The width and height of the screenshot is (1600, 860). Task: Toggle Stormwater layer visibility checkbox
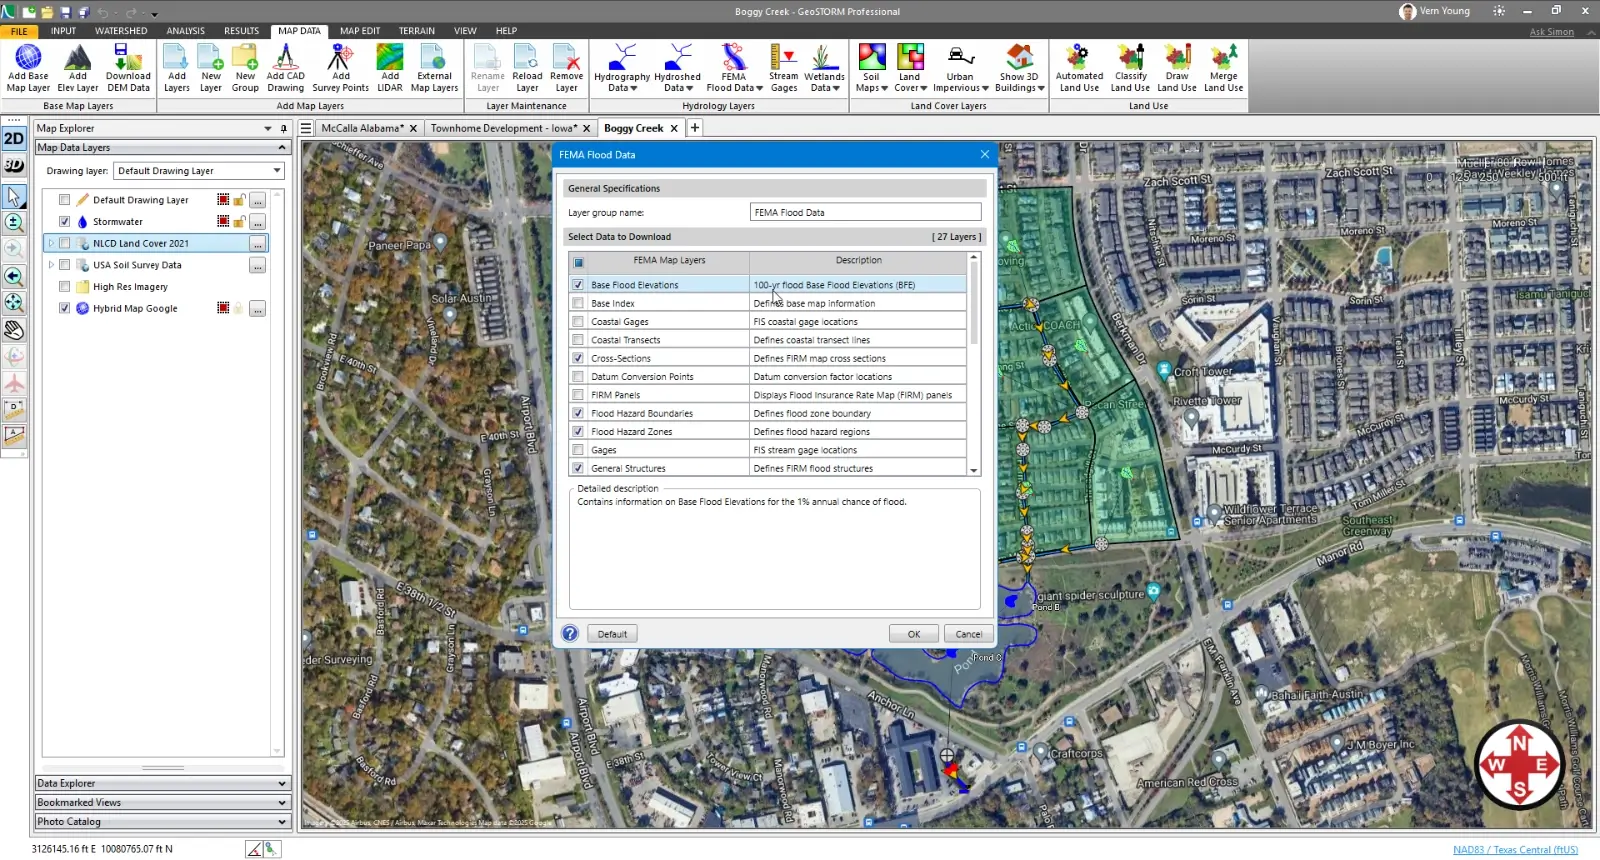click(x=65, y=222)
